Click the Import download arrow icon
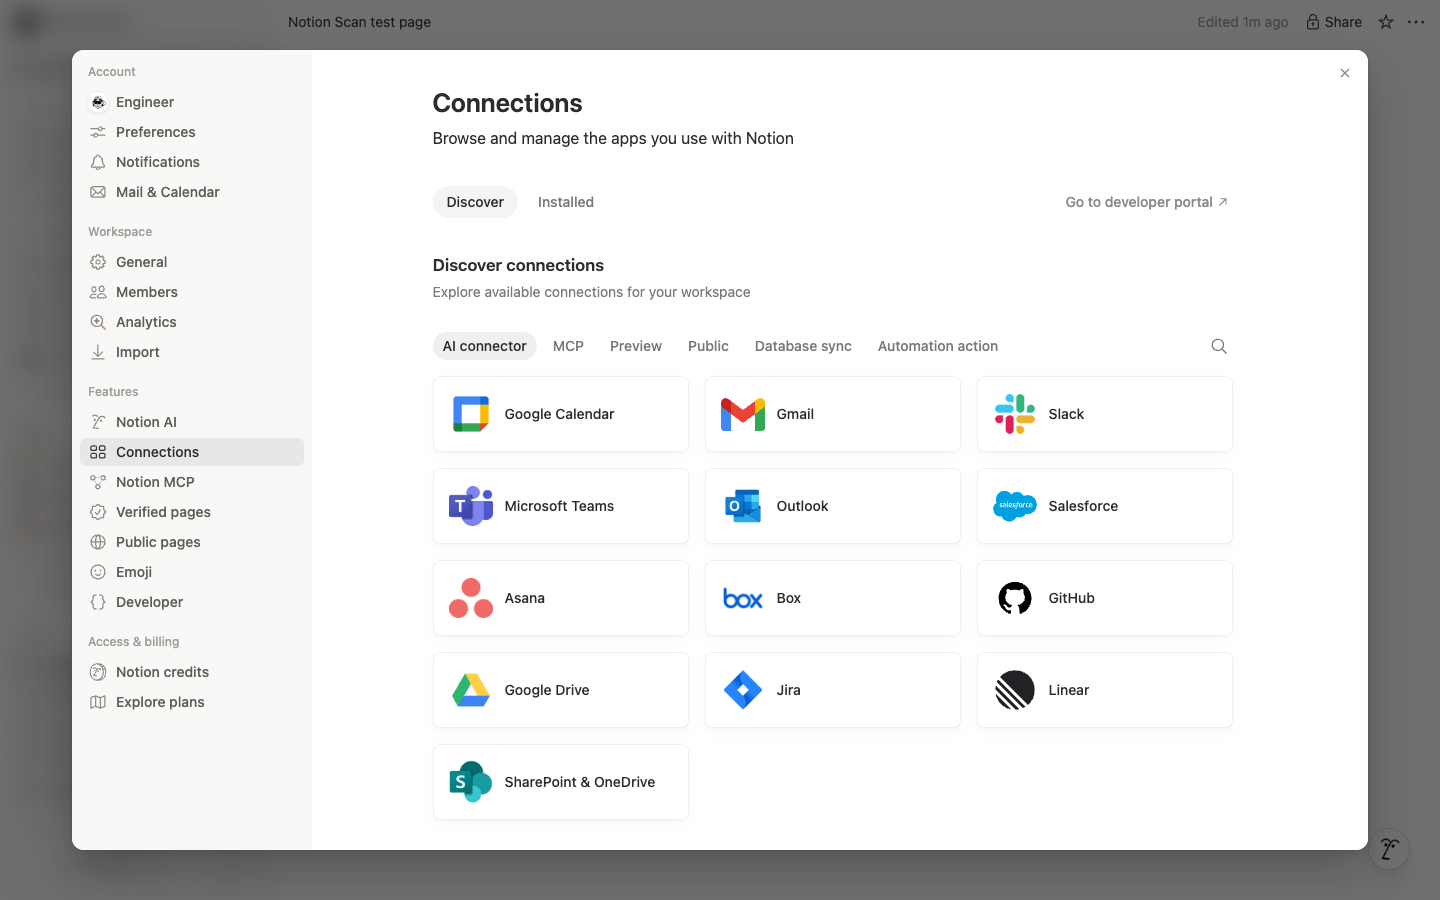The height and width of the screenshot is (900, 1440). [98, 352]
